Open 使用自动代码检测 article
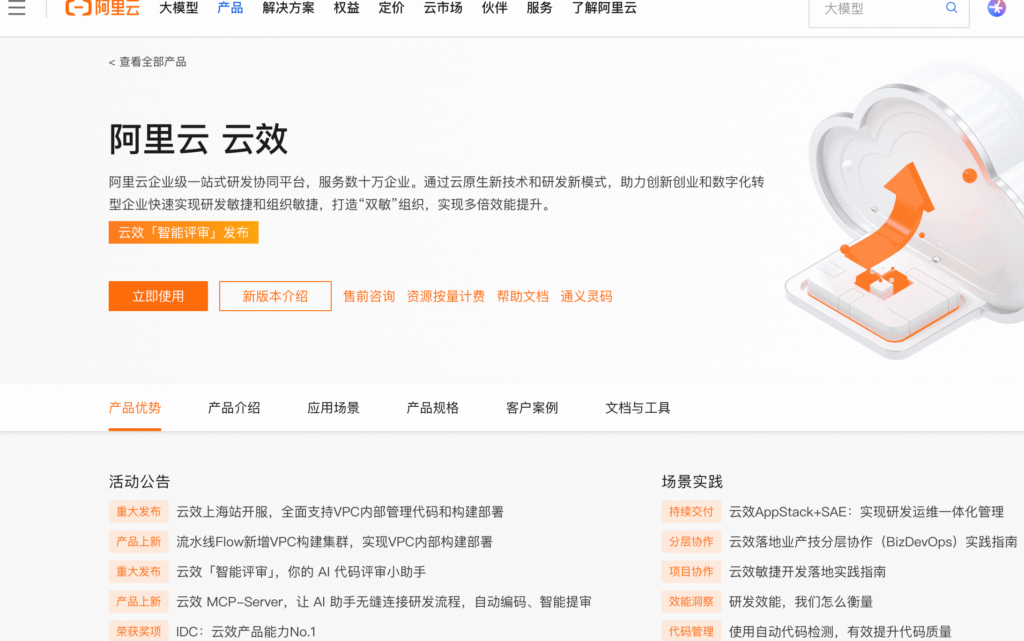This screenshot has height=641, width=1024. point(840,632)
